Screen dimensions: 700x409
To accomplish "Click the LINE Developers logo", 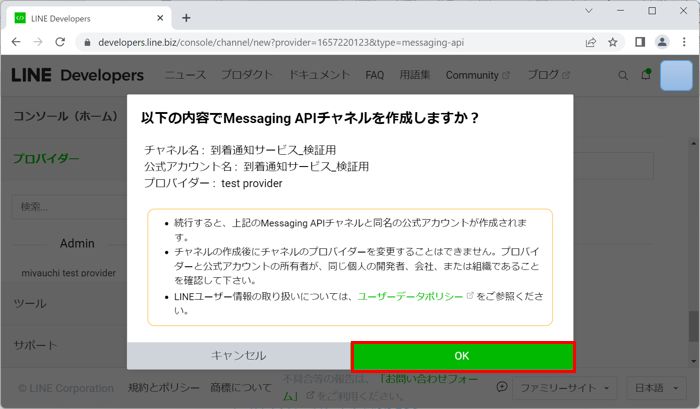I will click(x=77, y=75).
